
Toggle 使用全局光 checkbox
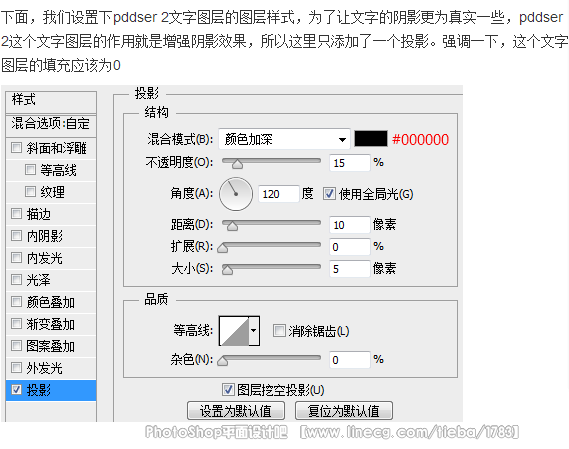pyautogui.click(x=329, y=194)
